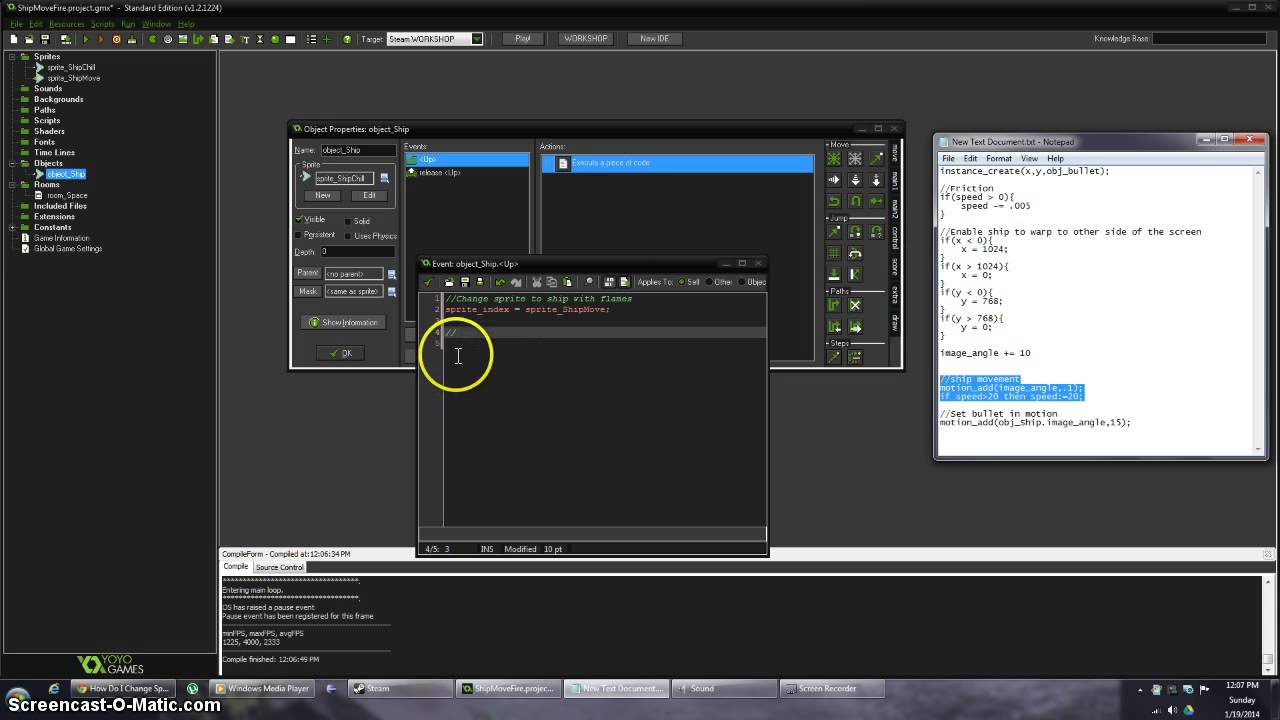Click the Knowledge Base search field
1280x720 pixels.
tap(1210, 39)
